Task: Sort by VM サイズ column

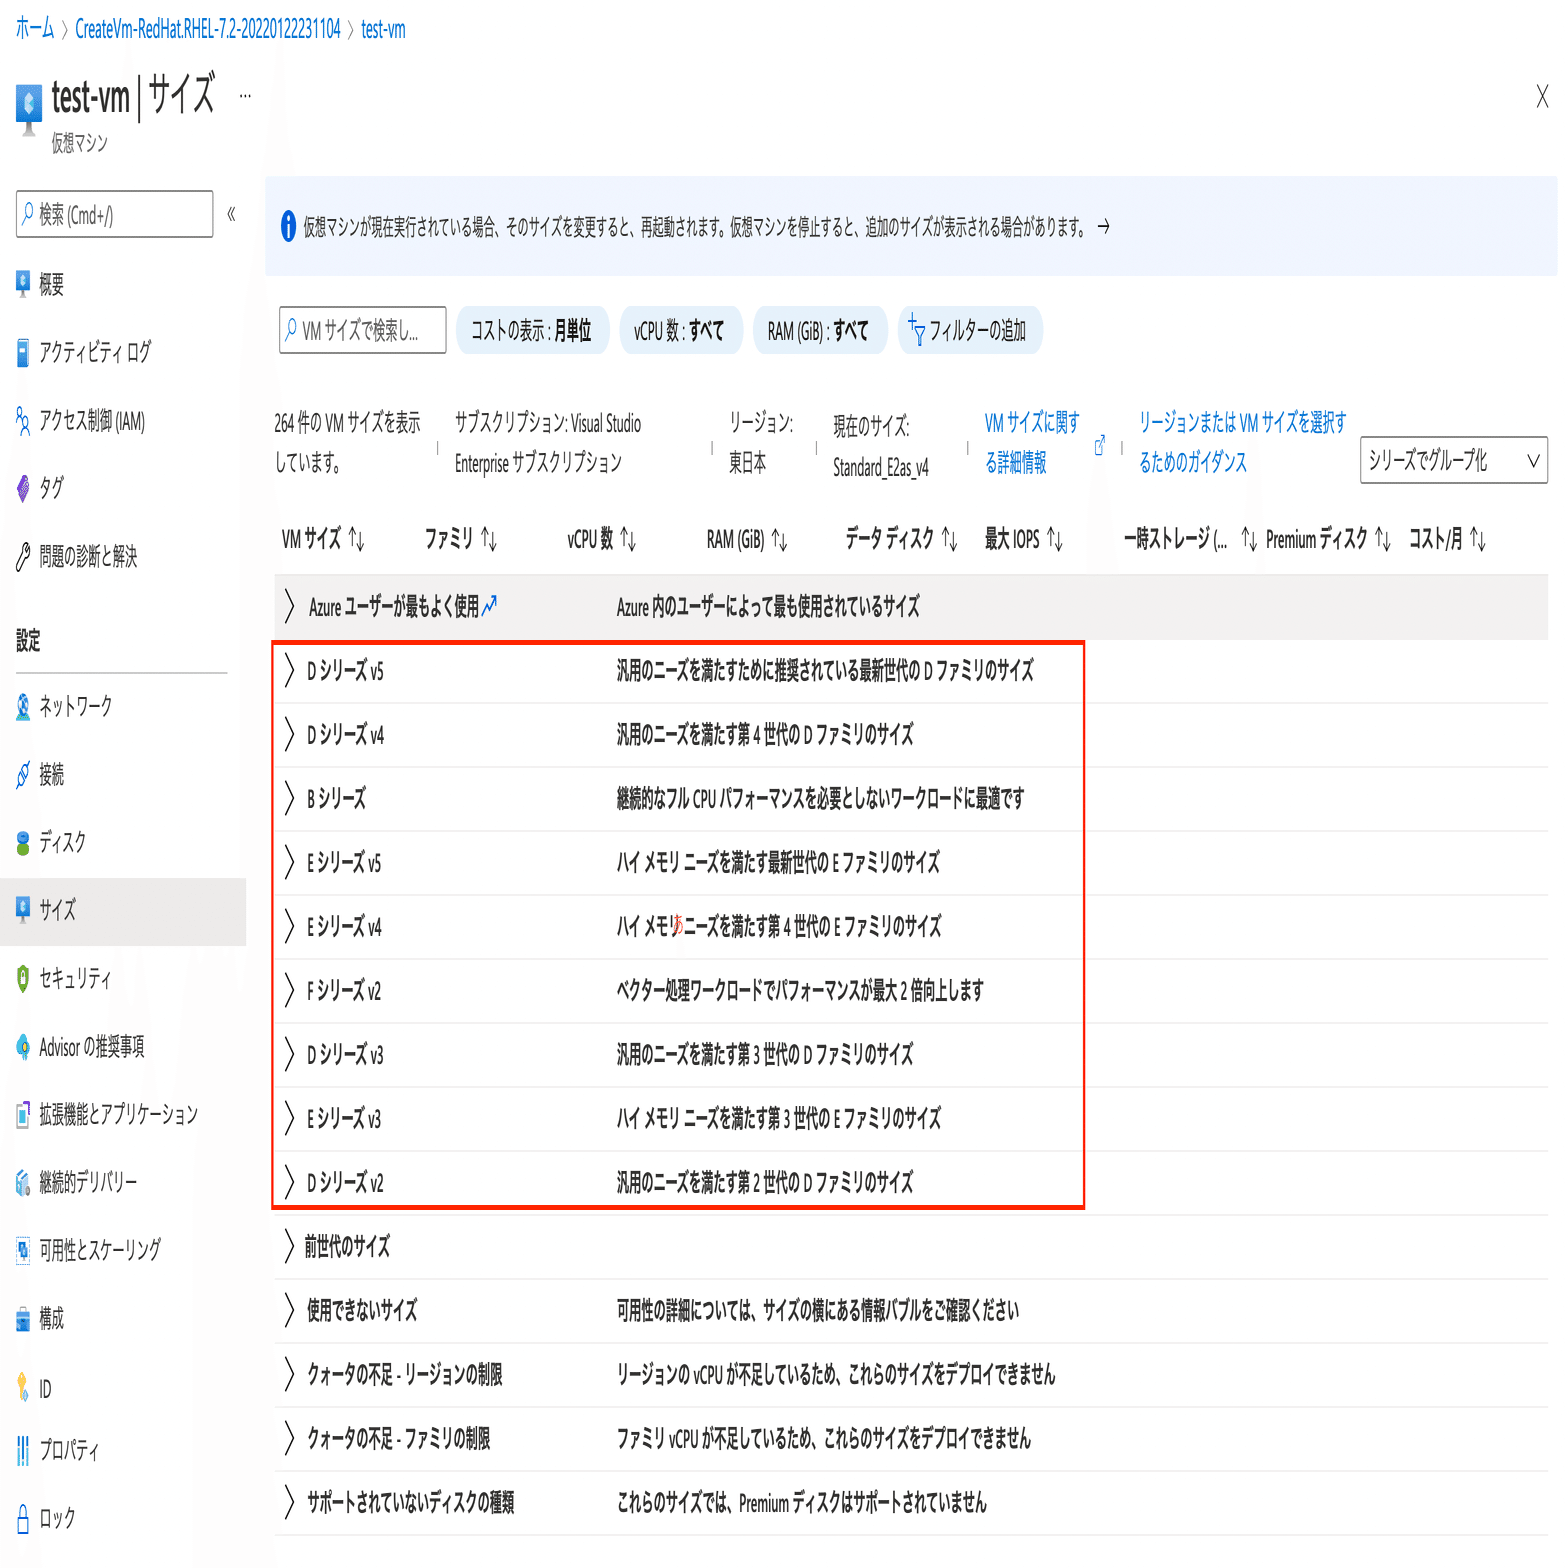Action: 322,540
